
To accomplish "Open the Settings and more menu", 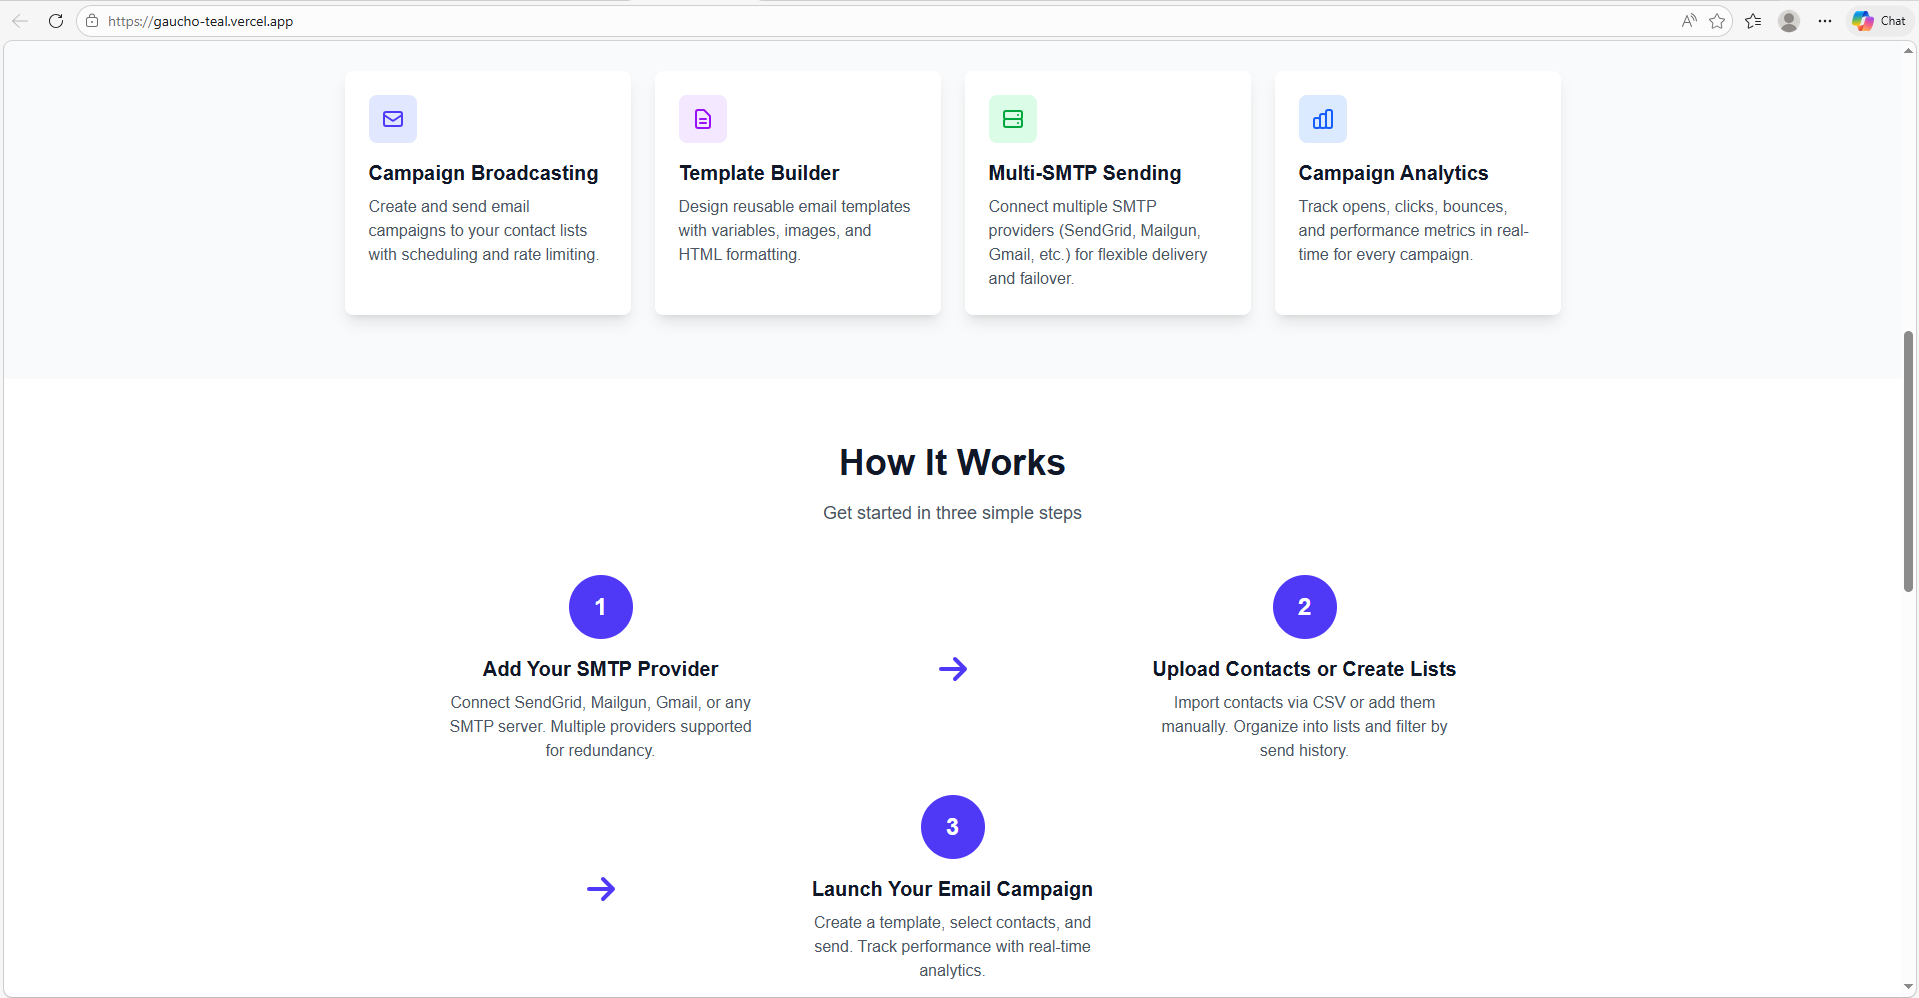I will (x=1824, y=20).
